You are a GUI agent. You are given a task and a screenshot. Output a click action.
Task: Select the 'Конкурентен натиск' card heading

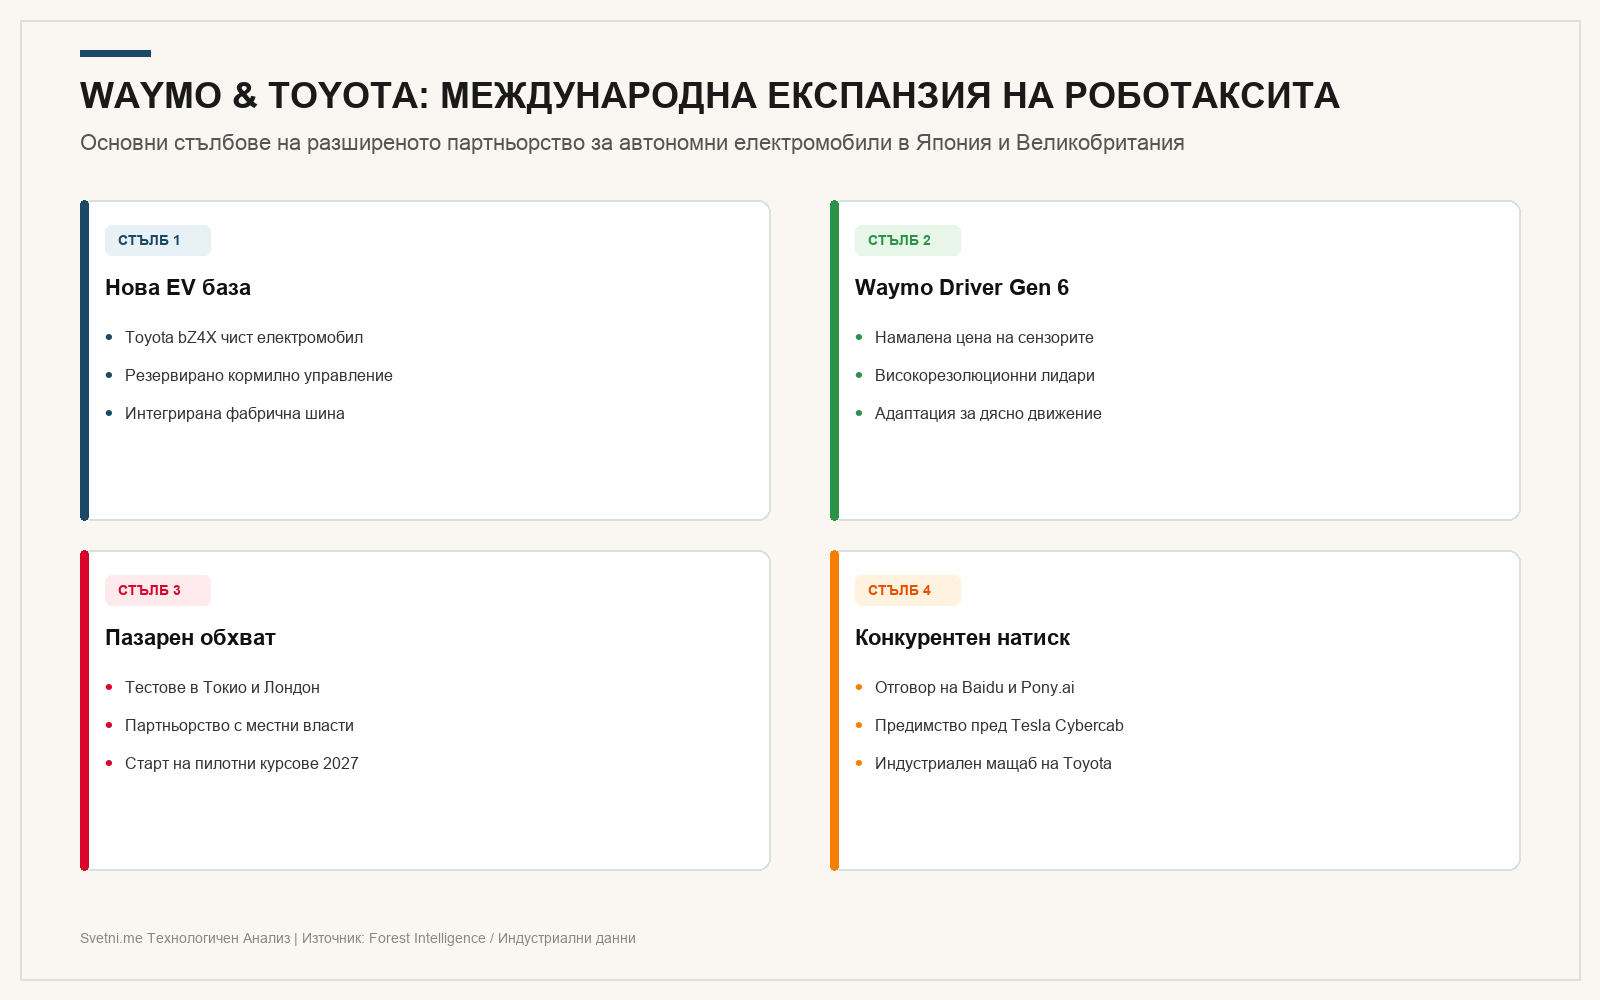point(962,638)
